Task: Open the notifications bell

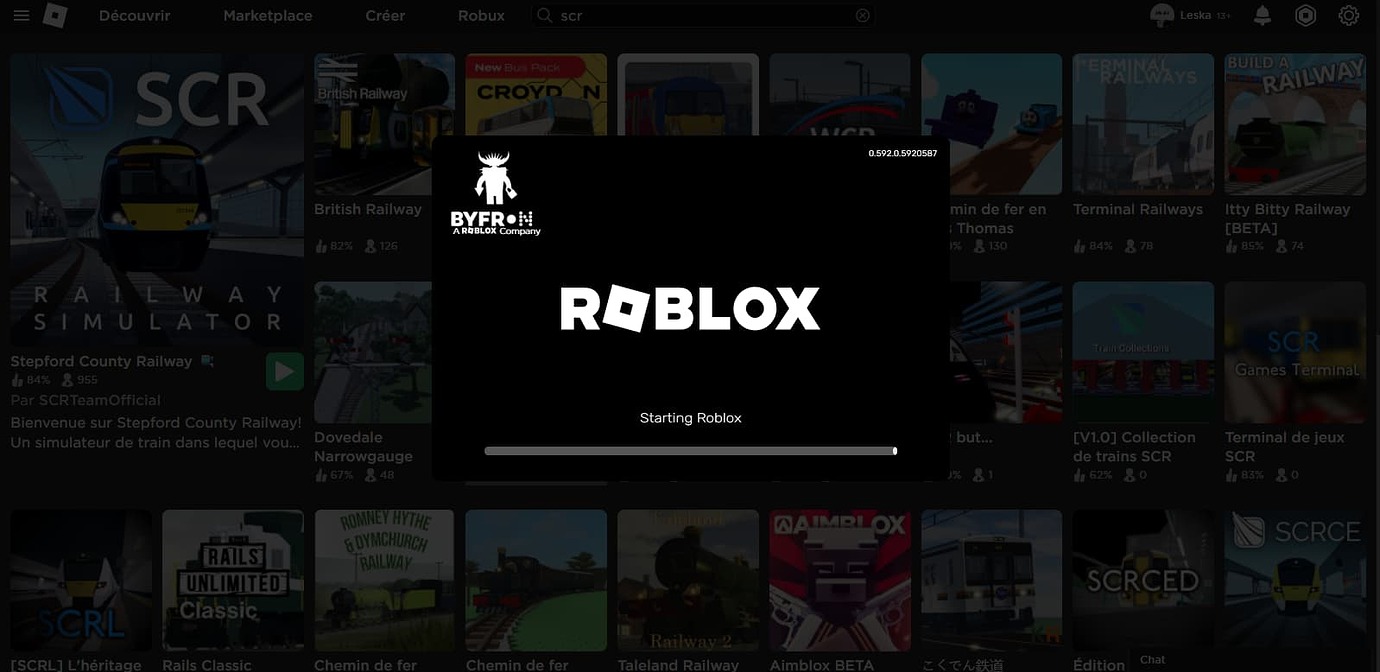Action: (1261, 15)
